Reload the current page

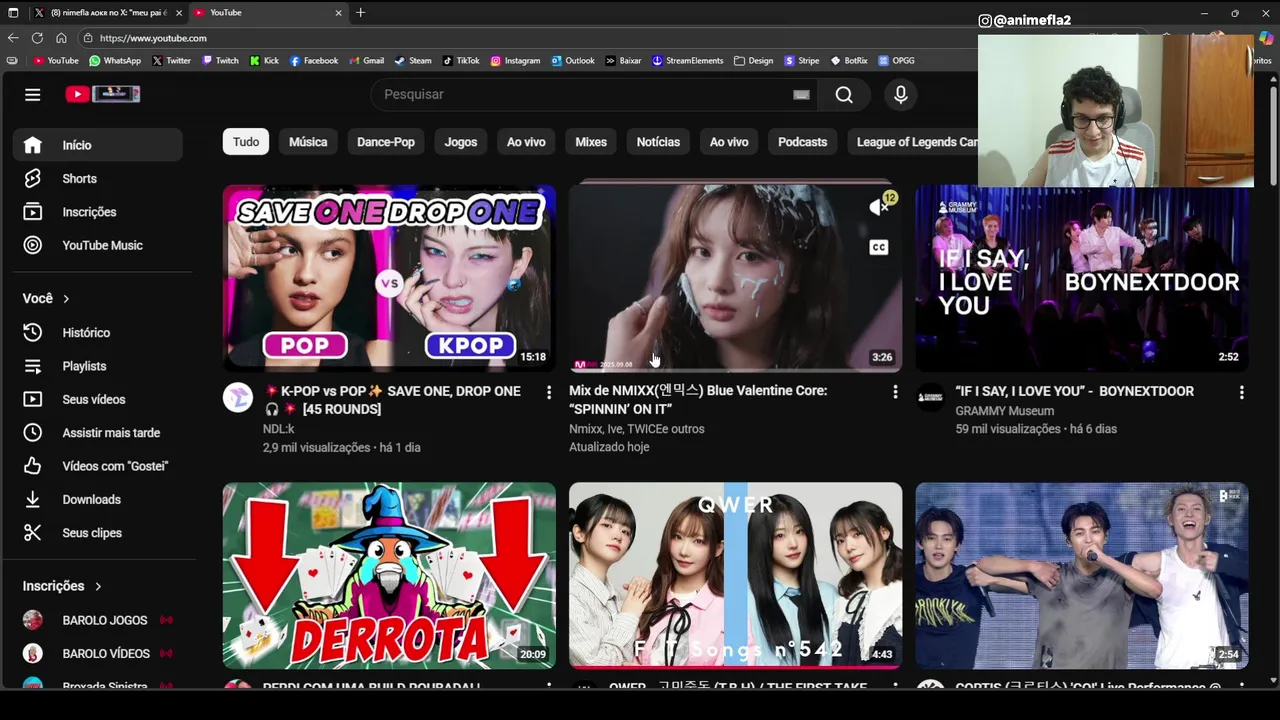tap(37, 38)
